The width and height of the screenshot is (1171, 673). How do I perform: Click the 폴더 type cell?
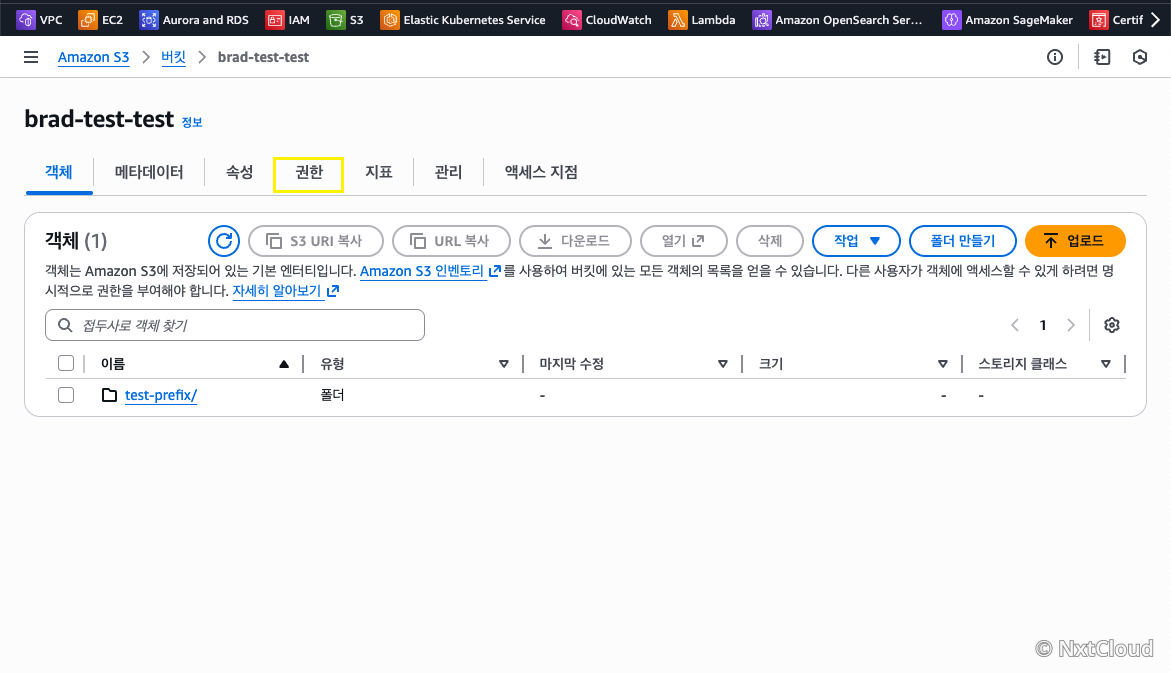click(332, 394)
